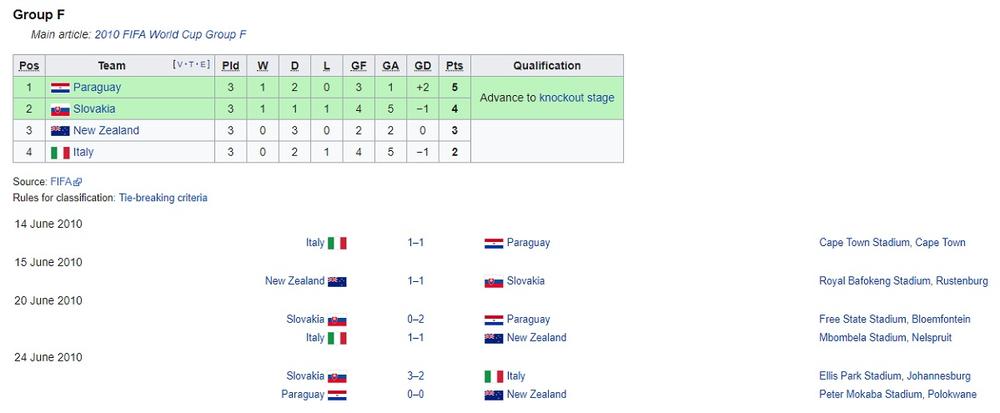This screenshot has width=1000, height=413.
Task: Click external link icon beside FIFA source
Action: pos(78,182)
